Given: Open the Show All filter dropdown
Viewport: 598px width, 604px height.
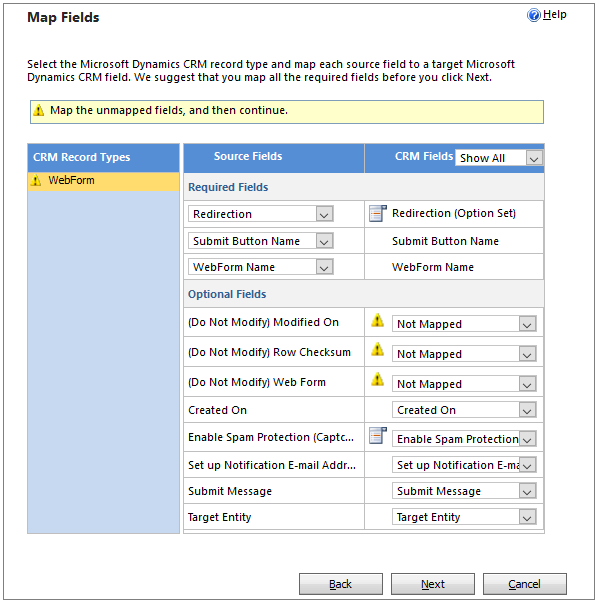Looking at the screenshot, I should [499, 158].
